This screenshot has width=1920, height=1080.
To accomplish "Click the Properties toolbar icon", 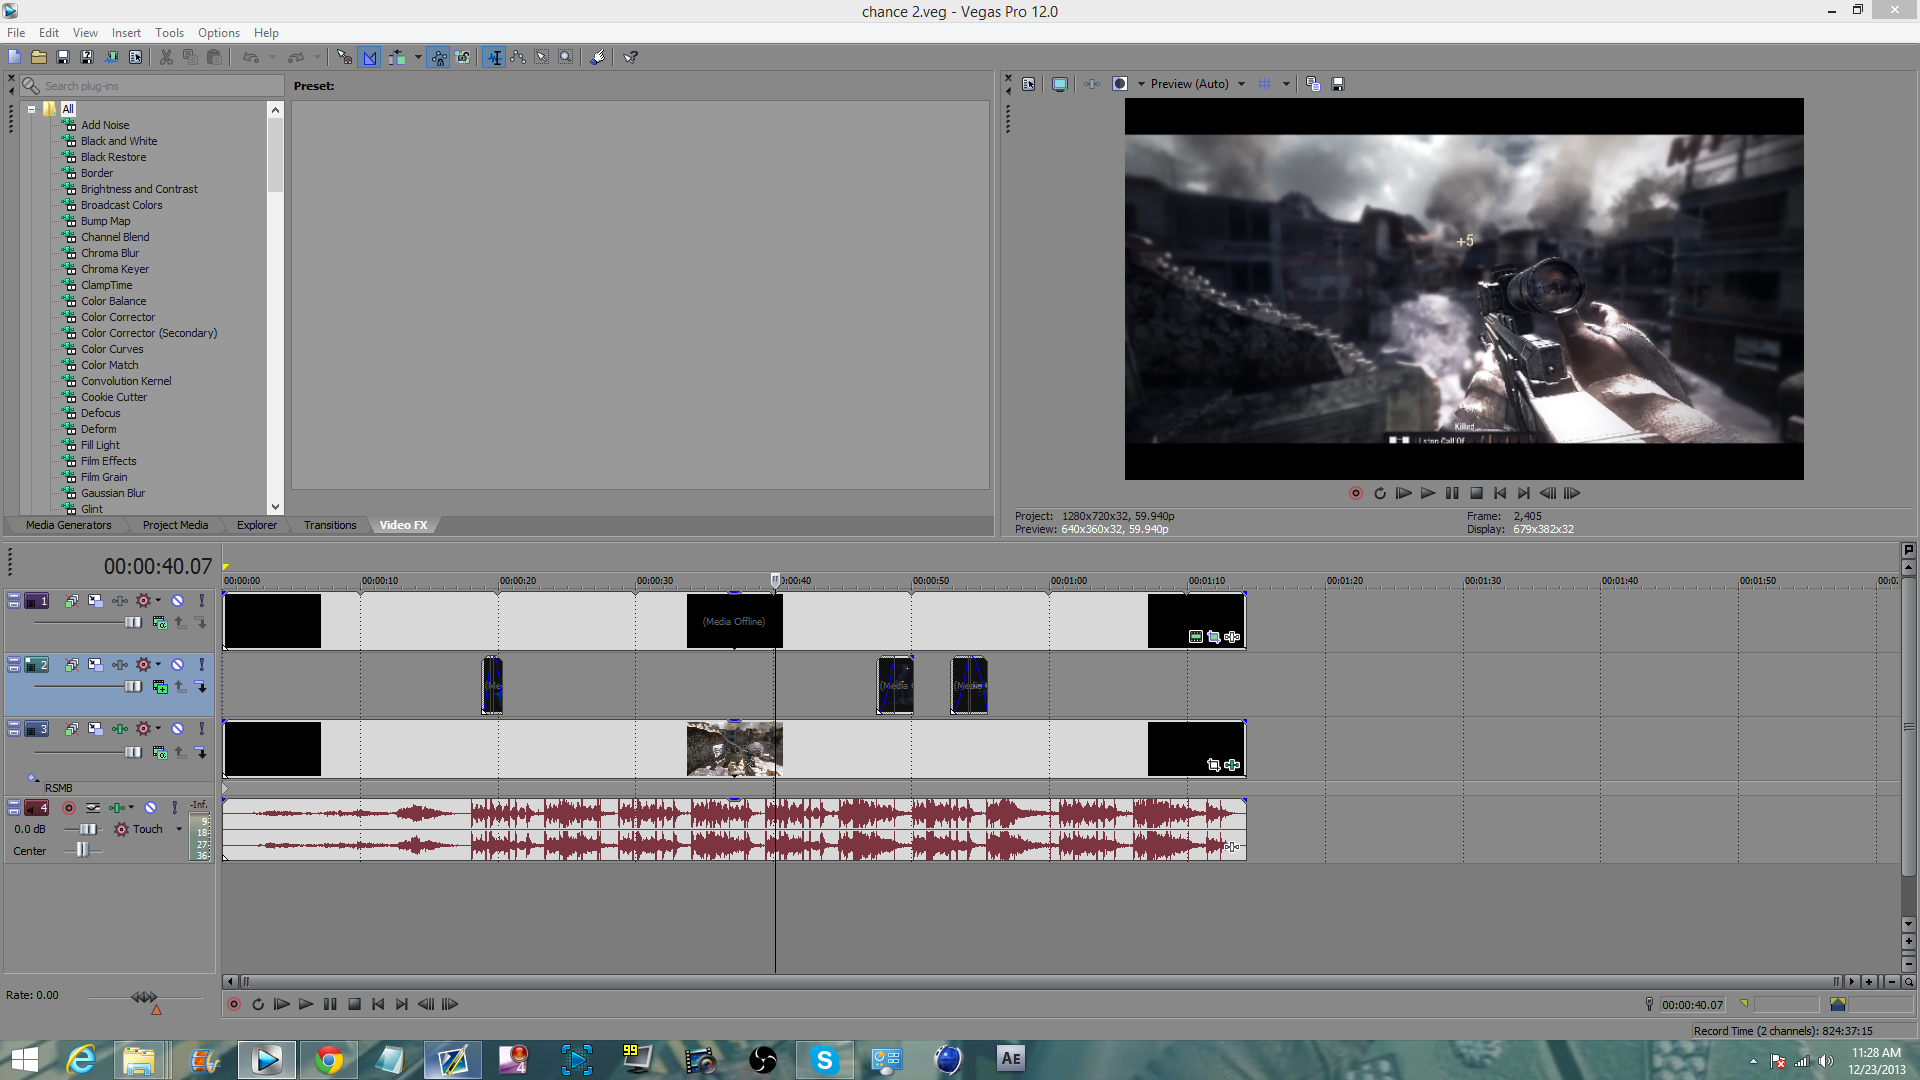I will (135, 57).
